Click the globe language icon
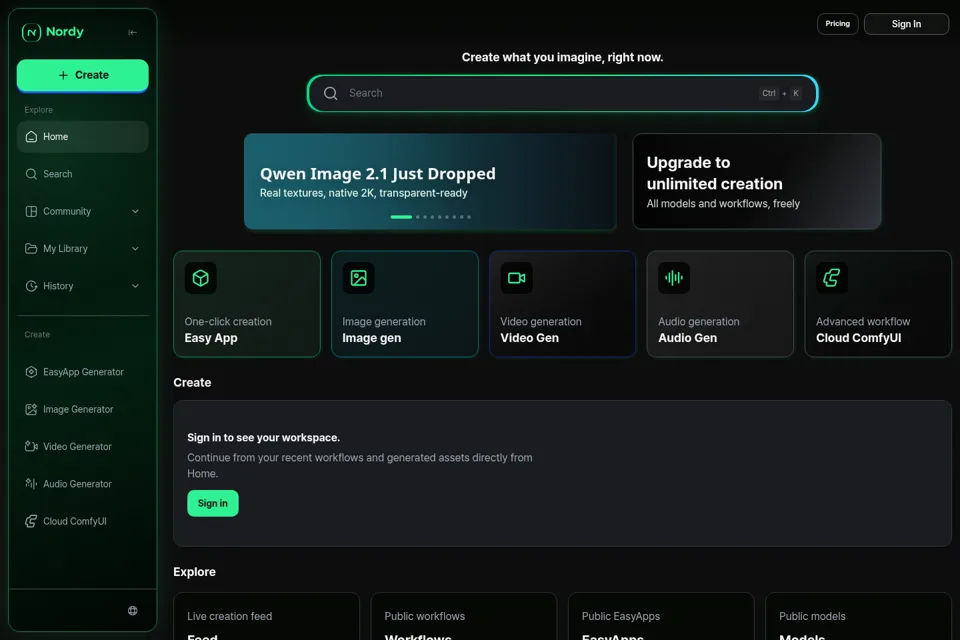The height and width of the screenshot is (640, 960). (x=132, y=611)
